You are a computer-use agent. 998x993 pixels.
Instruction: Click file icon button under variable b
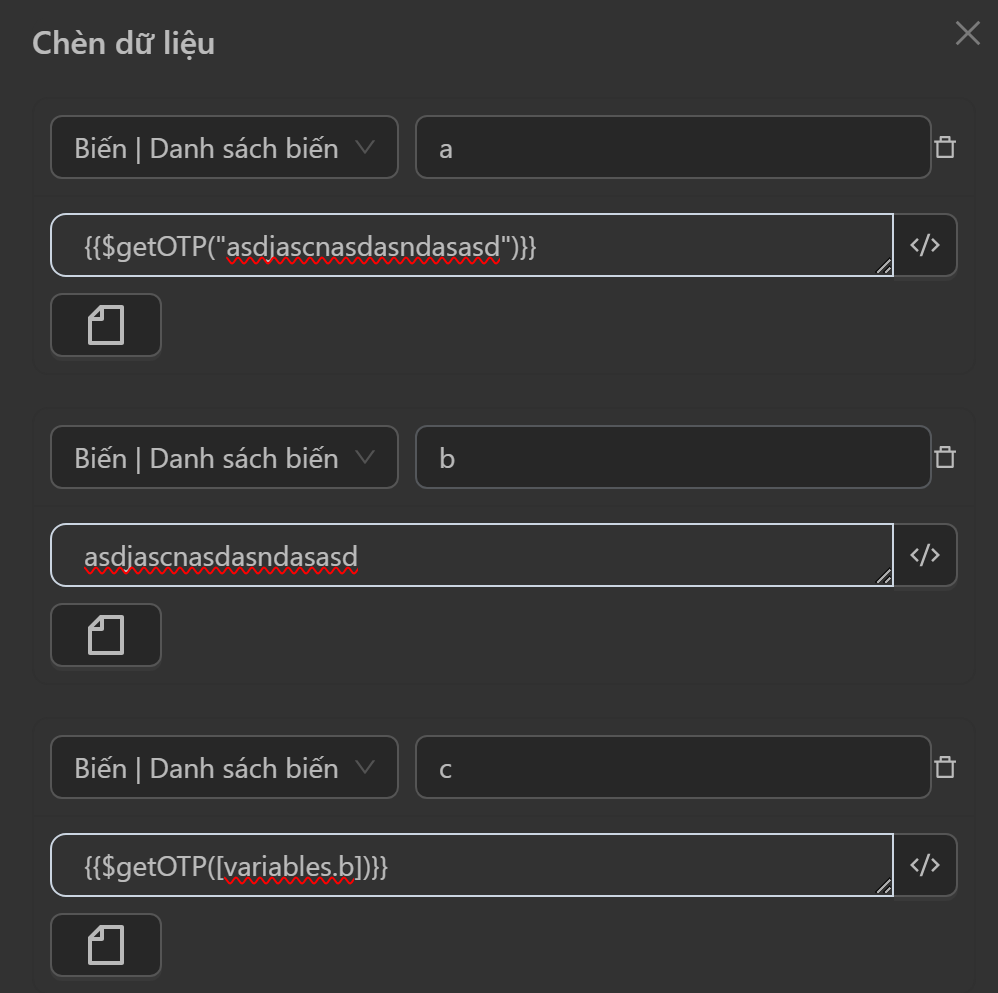[106, 635]
